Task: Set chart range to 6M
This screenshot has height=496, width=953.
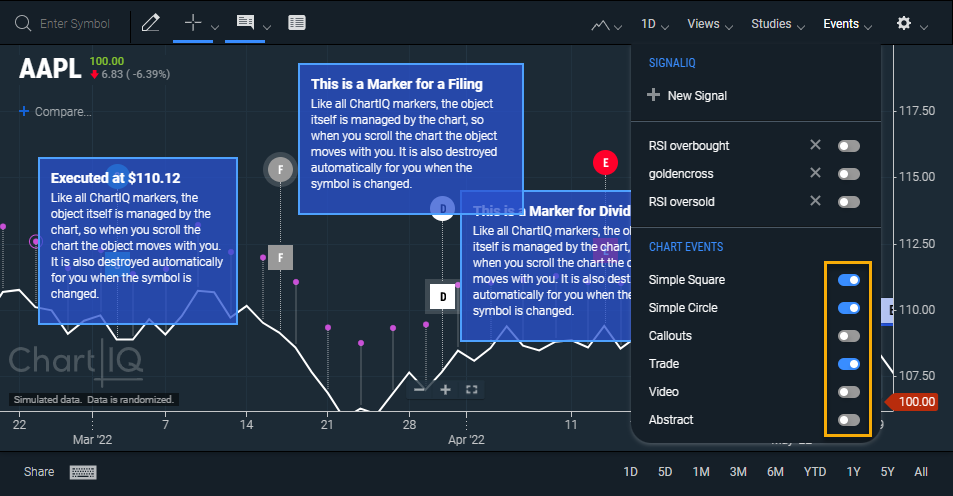Action: coord(775,472)
